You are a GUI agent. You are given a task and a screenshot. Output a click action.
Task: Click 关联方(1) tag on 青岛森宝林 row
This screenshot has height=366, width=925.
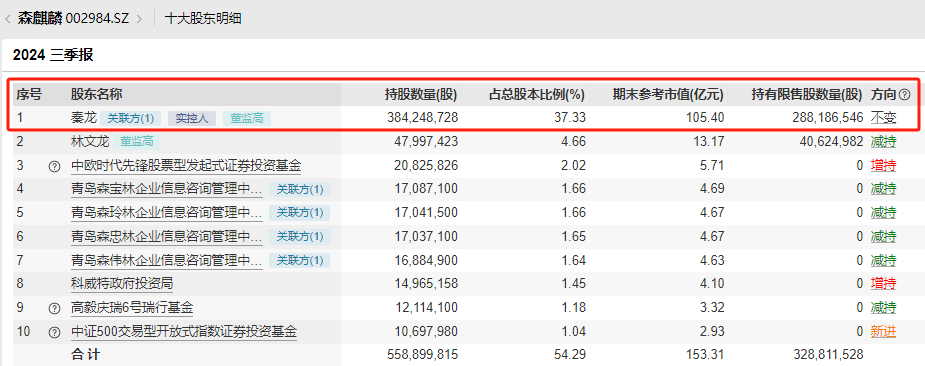tap(300, 189)
